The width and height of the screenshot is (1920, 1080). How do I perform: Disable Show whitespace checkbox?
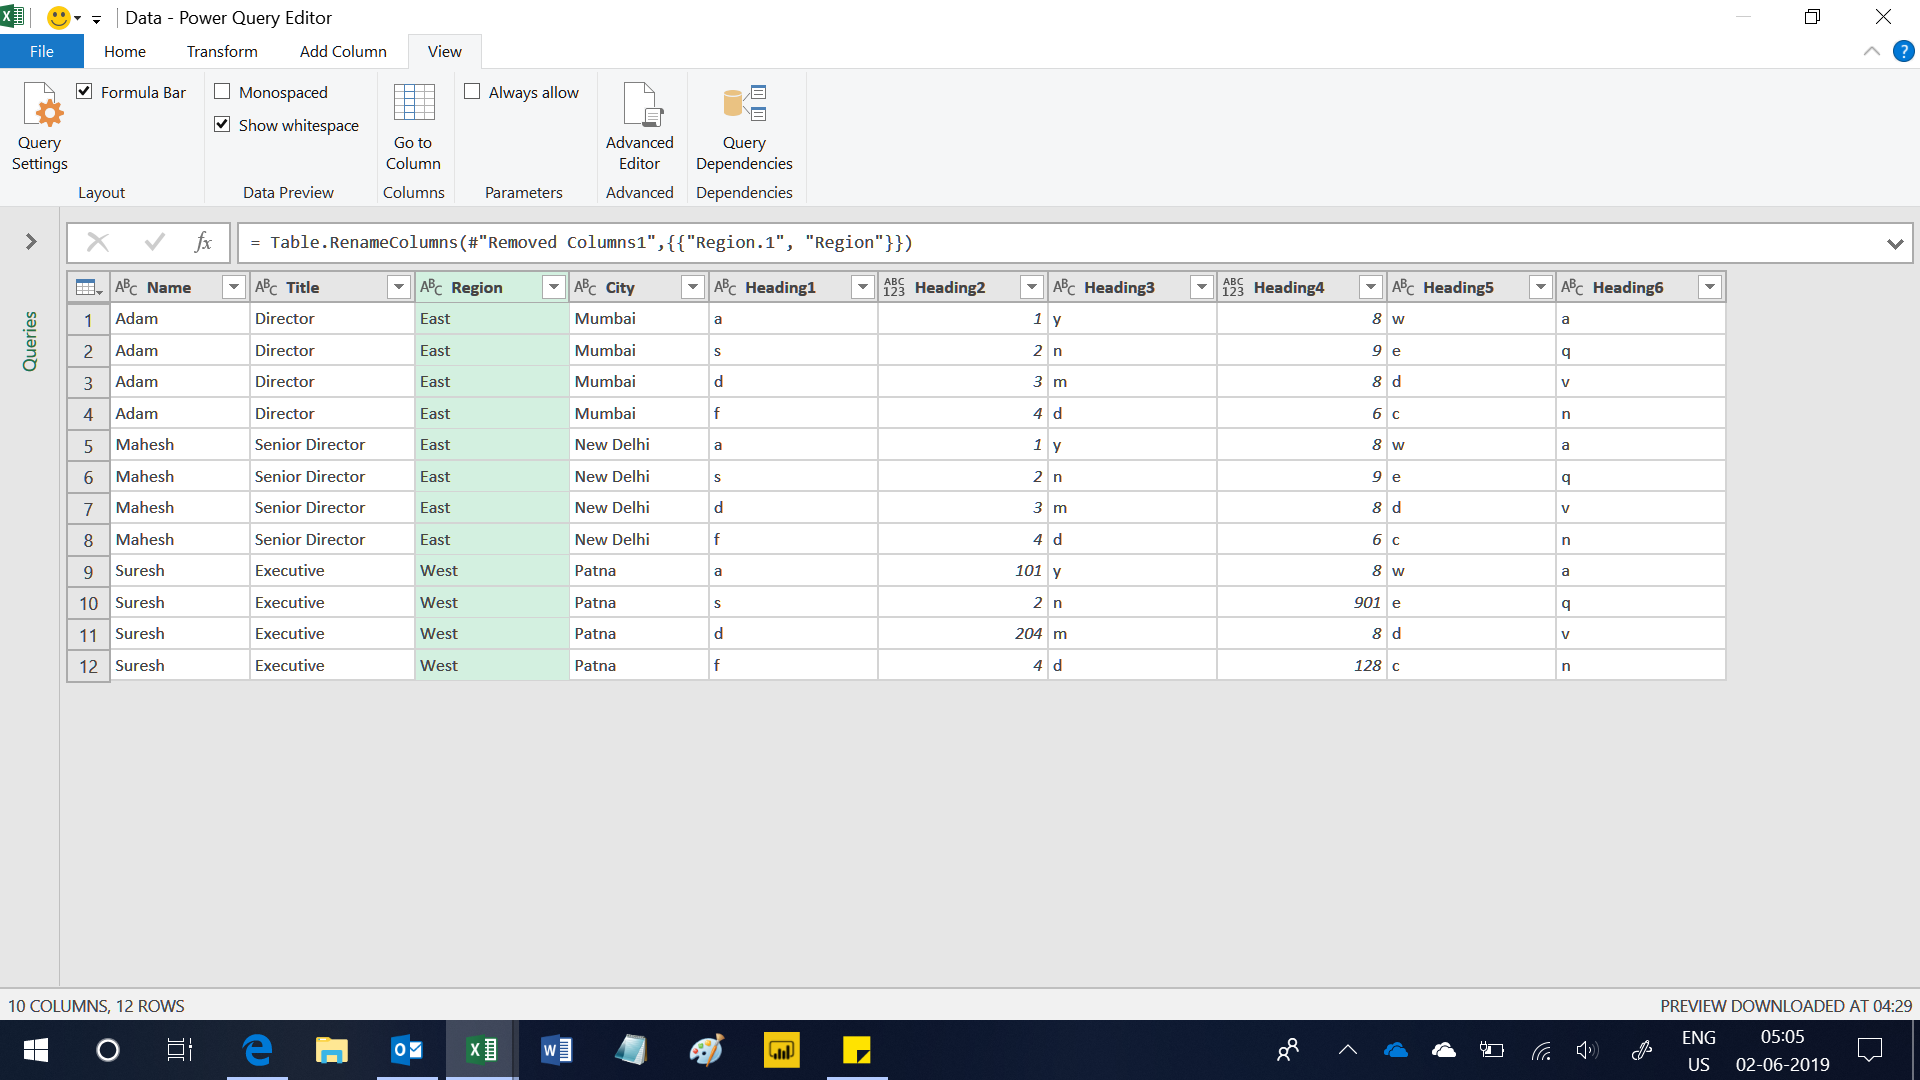tap(222, 125)
